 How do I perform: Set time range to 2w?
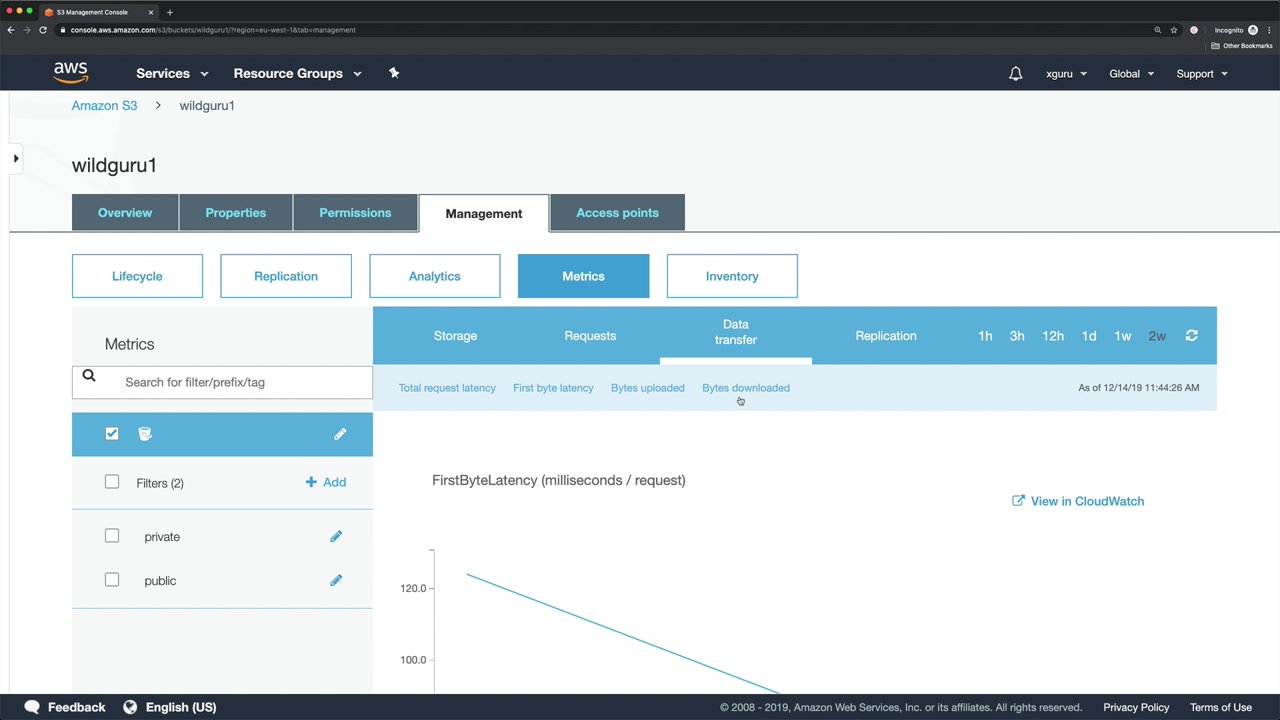click(1157, 336)
